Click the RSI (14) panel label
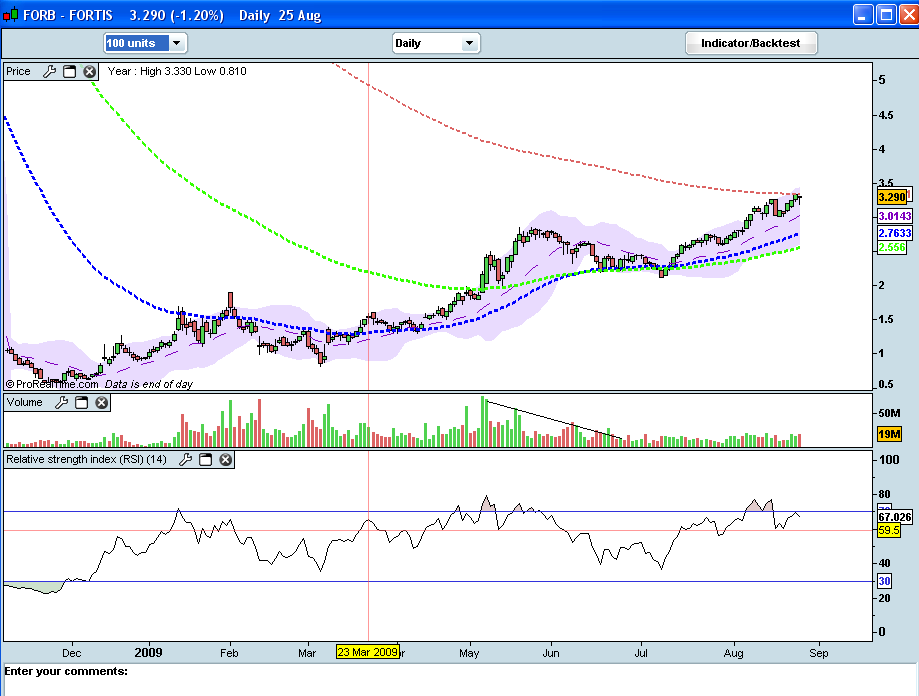The width and height of the screenshot is (919, 696). click(86, 459)
